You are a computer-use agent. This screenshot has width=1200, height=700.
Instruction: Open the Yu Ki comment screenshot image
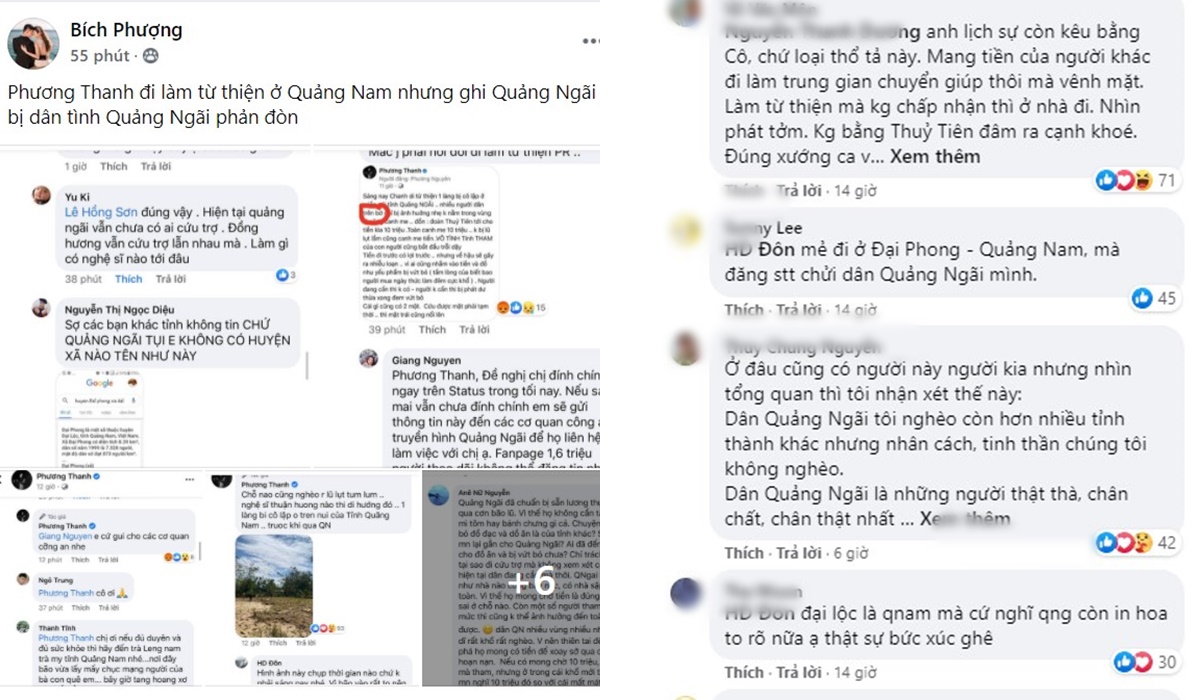coord(156,303)
